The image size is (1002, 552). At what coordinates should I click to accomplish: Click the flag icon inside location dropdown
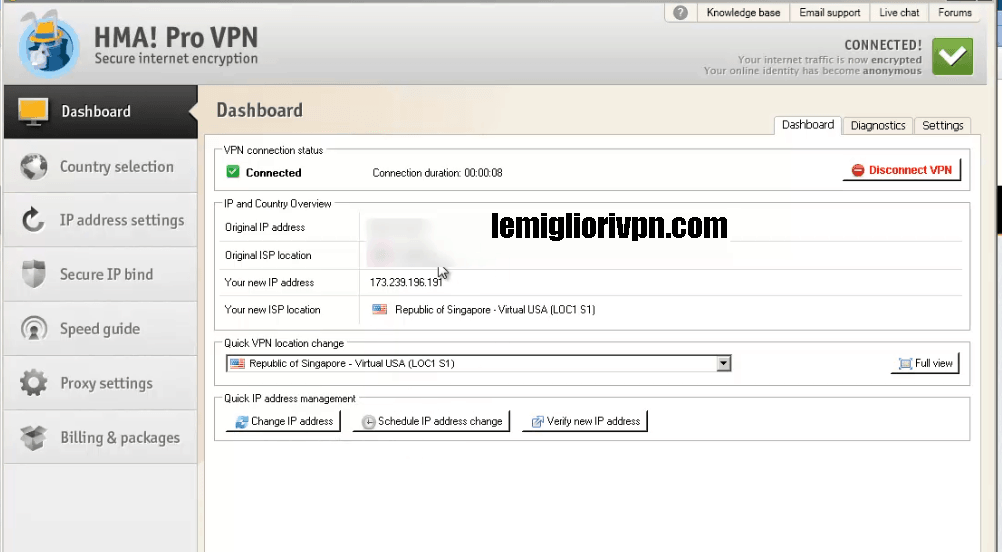pyautogui.click(x=237, y=364)
